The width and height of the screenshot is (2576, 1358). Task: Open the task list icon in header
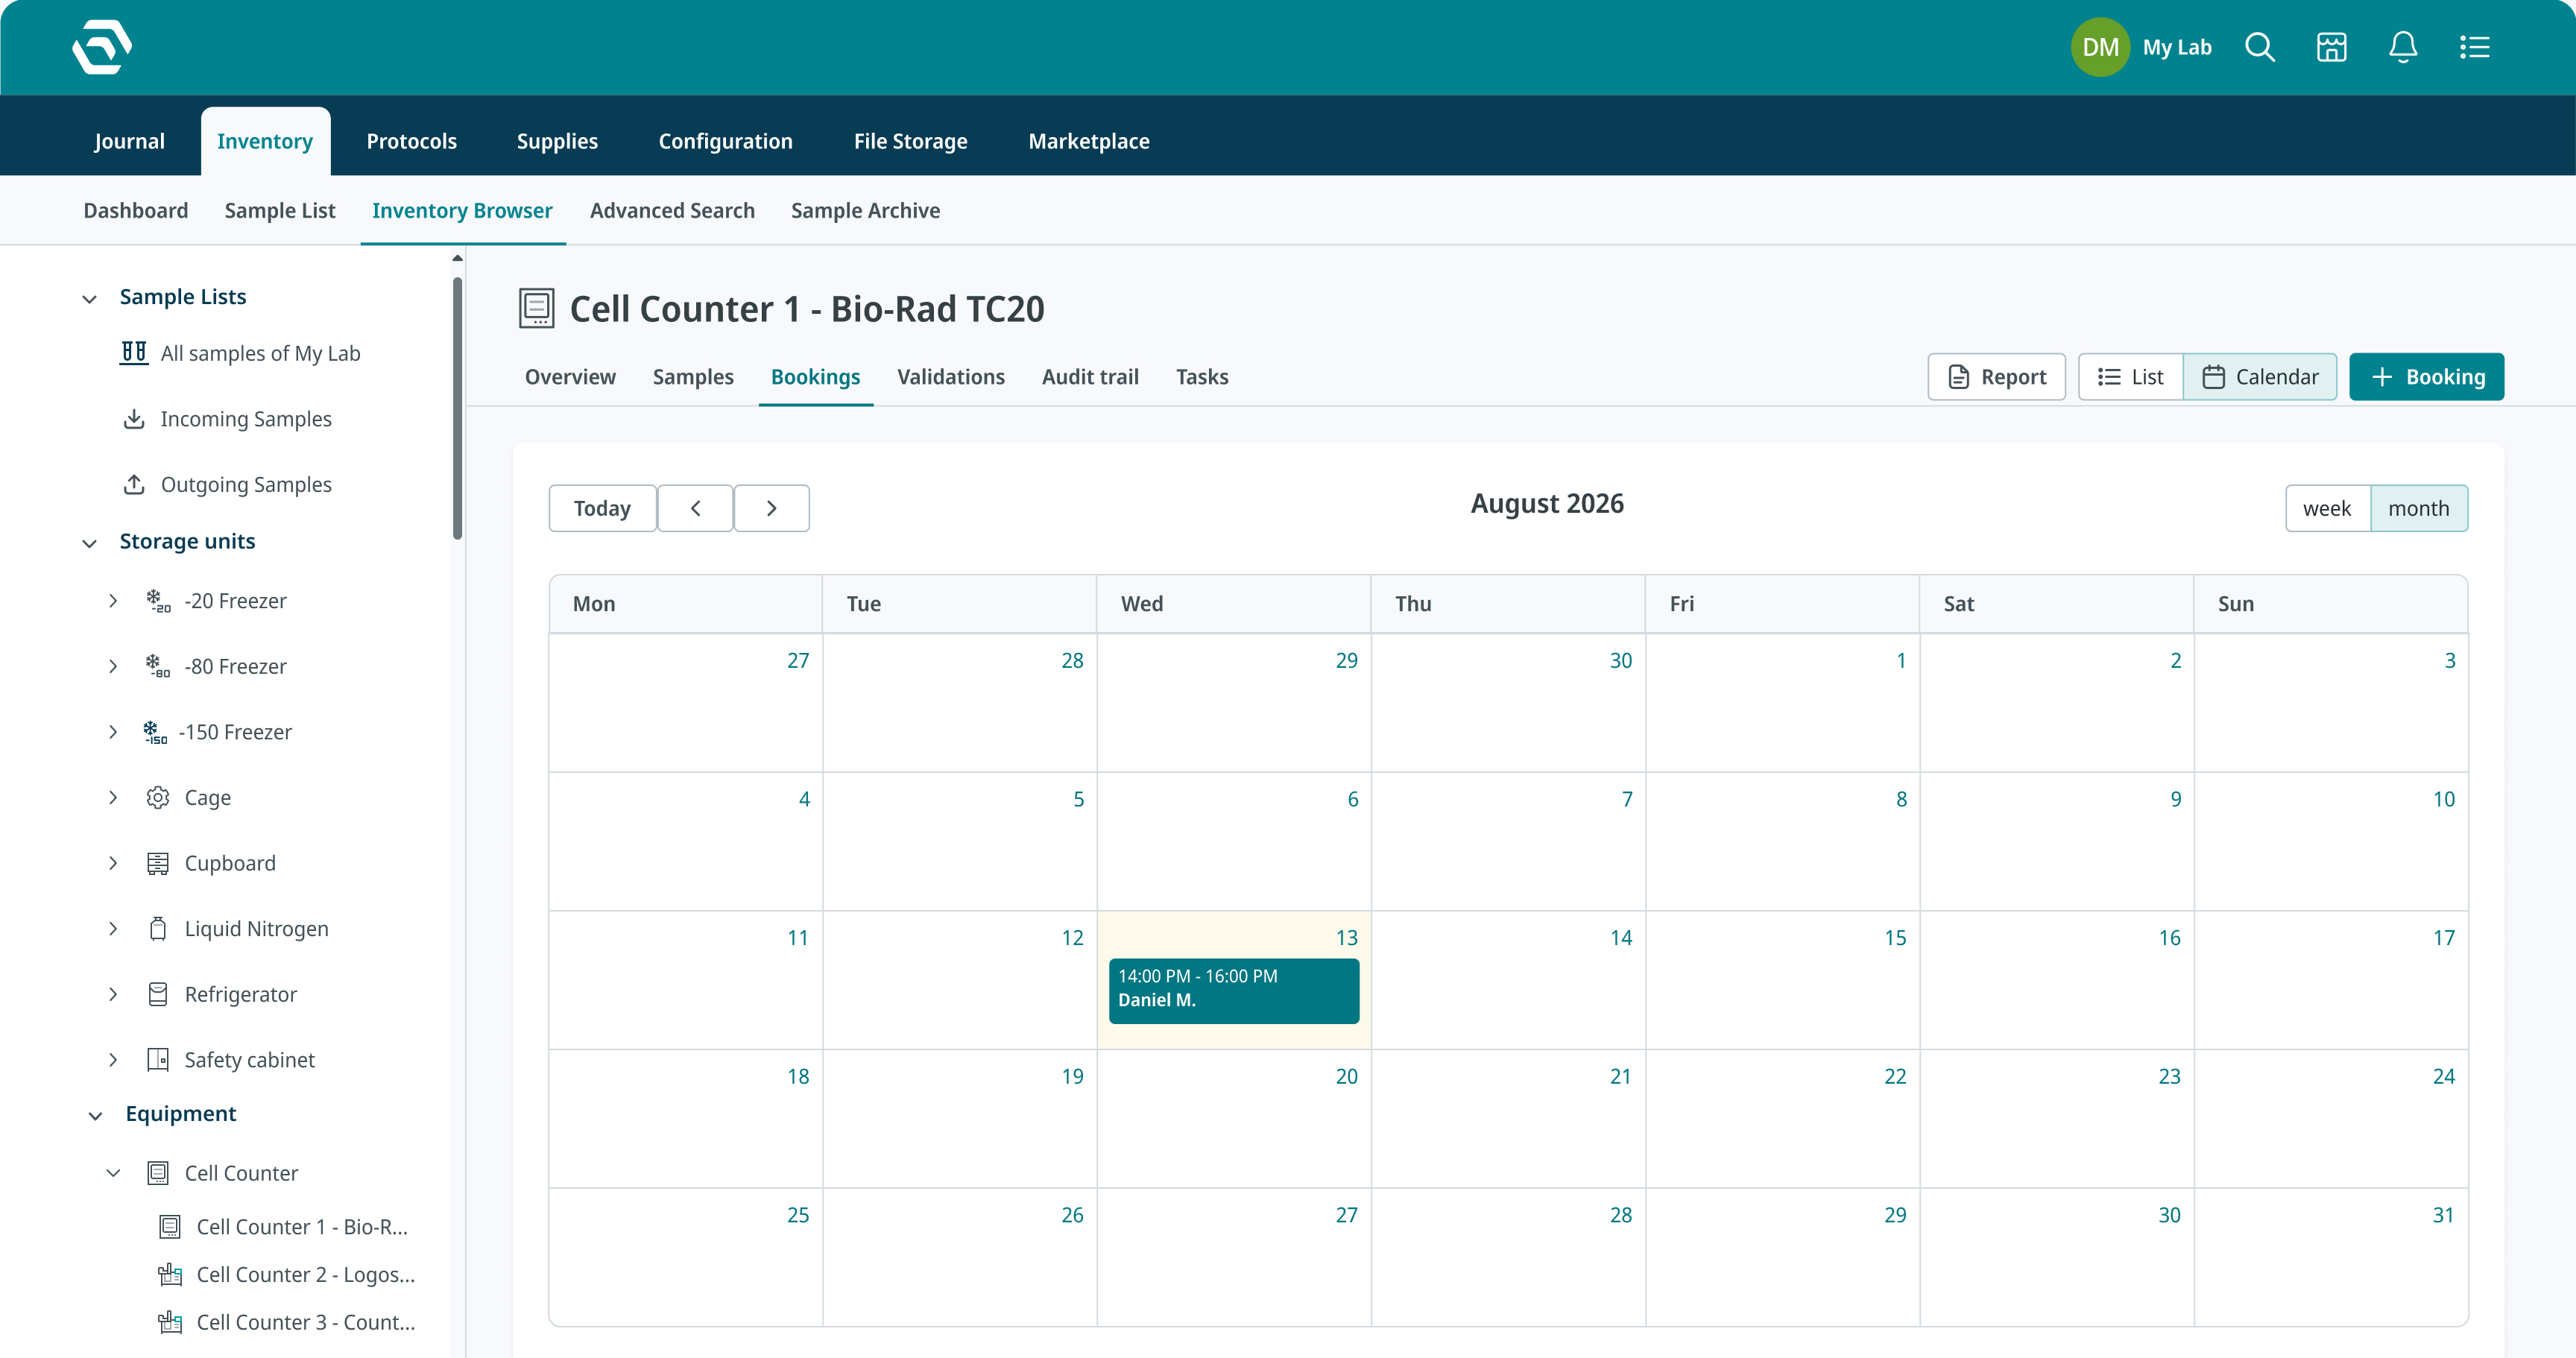(2475, 47)
